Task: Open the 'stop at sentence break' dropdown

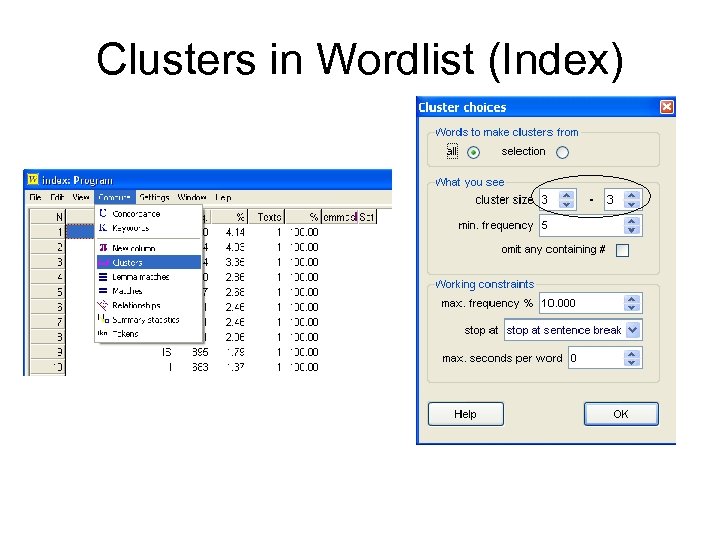Action: 633,330
